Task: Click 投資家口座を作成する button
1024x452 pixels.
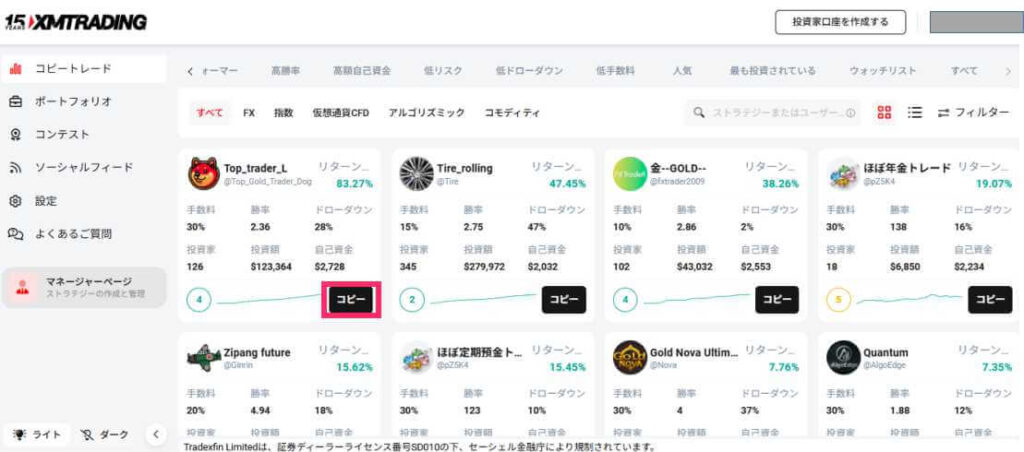Action: coord(840,22)
